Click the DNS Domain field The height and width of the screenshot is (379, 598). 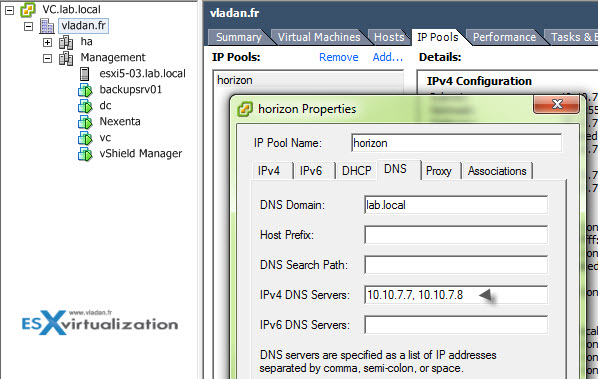pyautogui.click(x=456, y=205)
